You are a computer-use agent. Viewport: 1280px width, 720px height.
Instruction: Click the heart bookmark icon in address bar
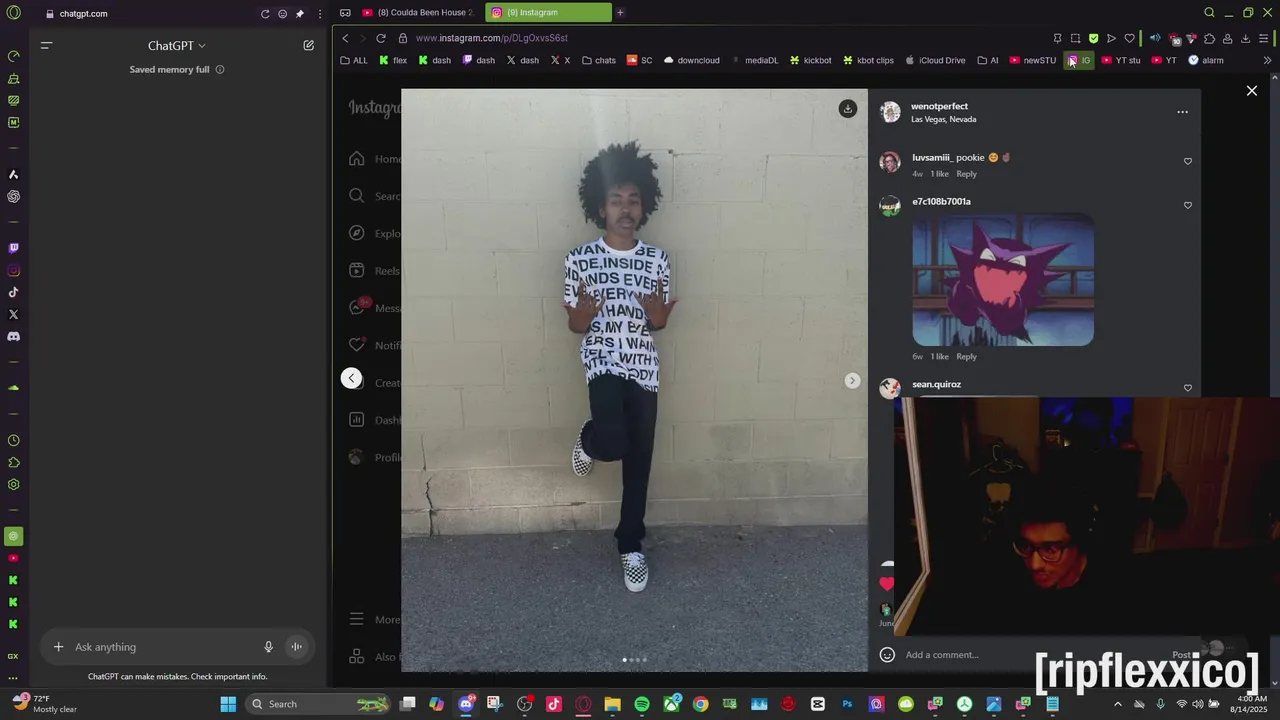pyautogui.click(x=1130, y=38)
